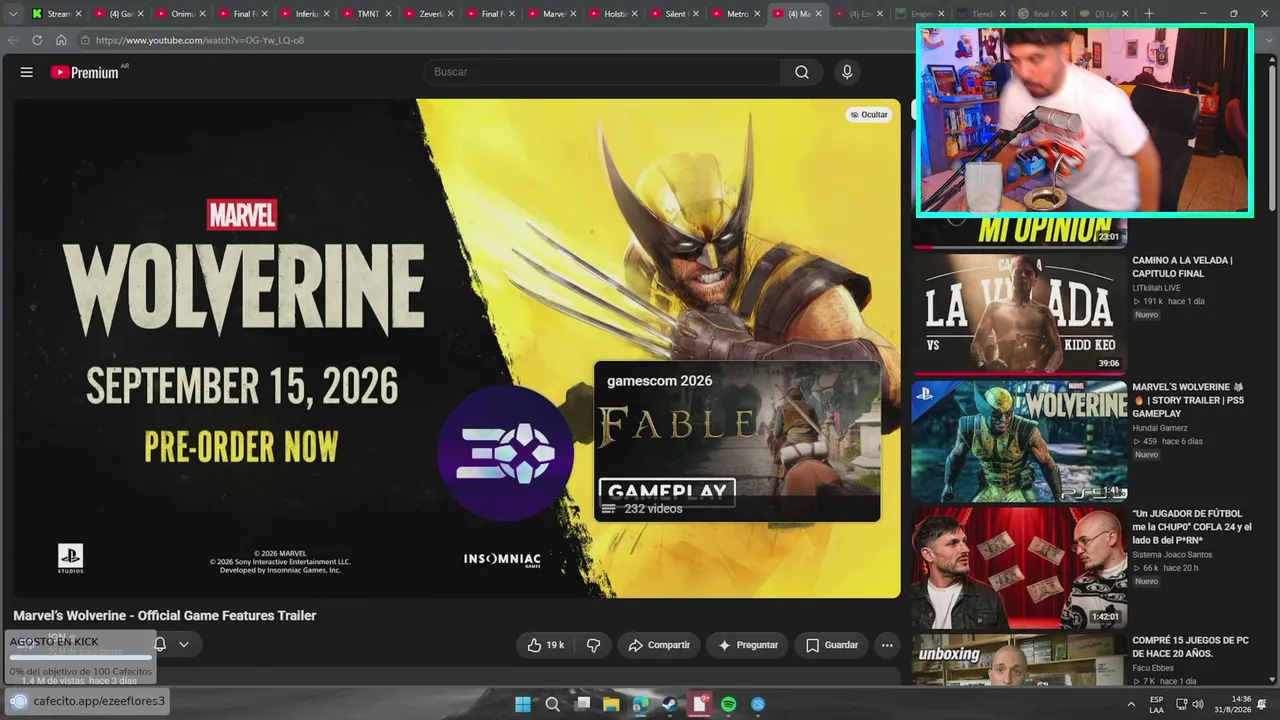Open the Sistema Joaco Santos channel link
Screen dimensions: 1280x720
1172,555
